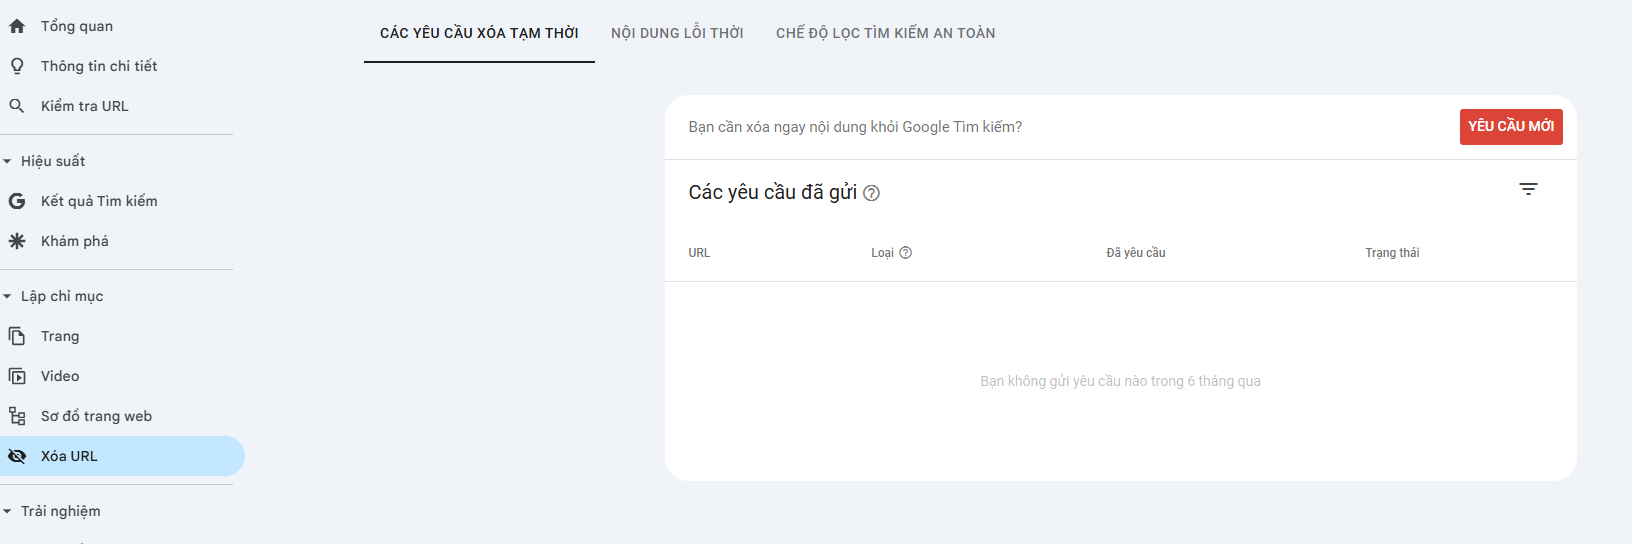Collapse the Lập chỉ mục section
The width and height of the screenshot is (1632, 544).
pos(8,296)
